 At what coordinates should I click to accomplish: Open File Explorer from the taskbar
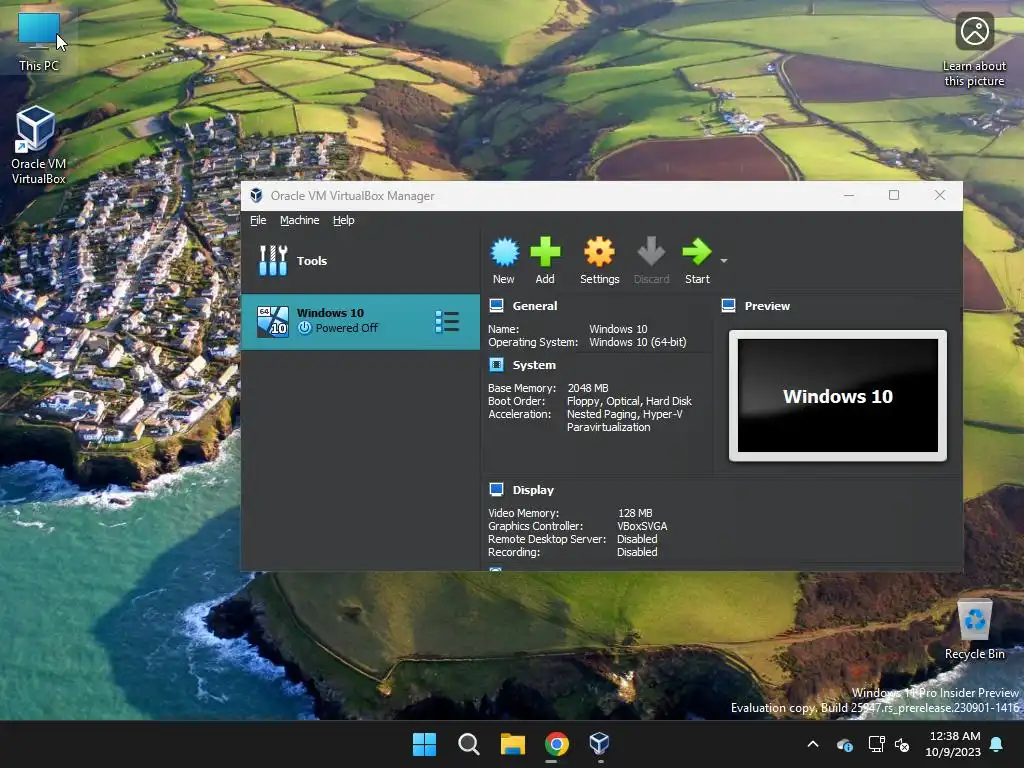[x=513, y=744]
